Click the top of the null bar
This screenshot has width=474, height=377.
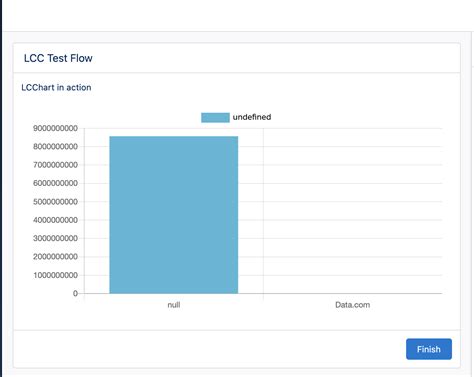click(174, 137)
